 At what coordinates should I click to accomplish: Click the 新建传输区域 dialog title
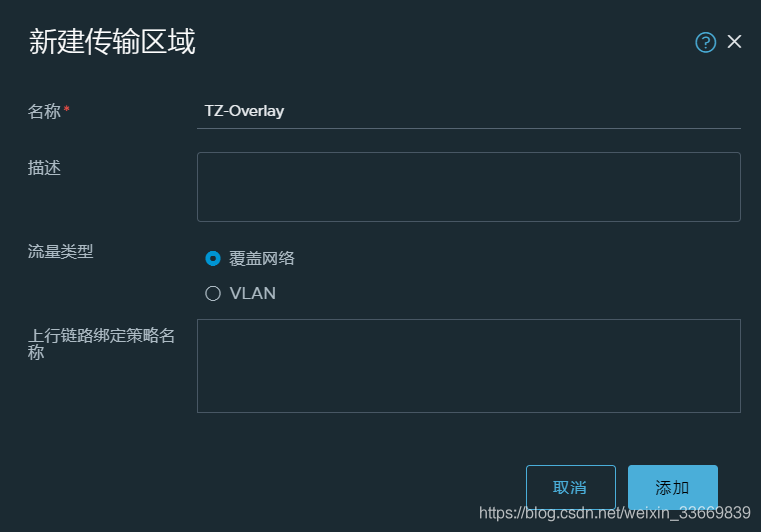112,42
